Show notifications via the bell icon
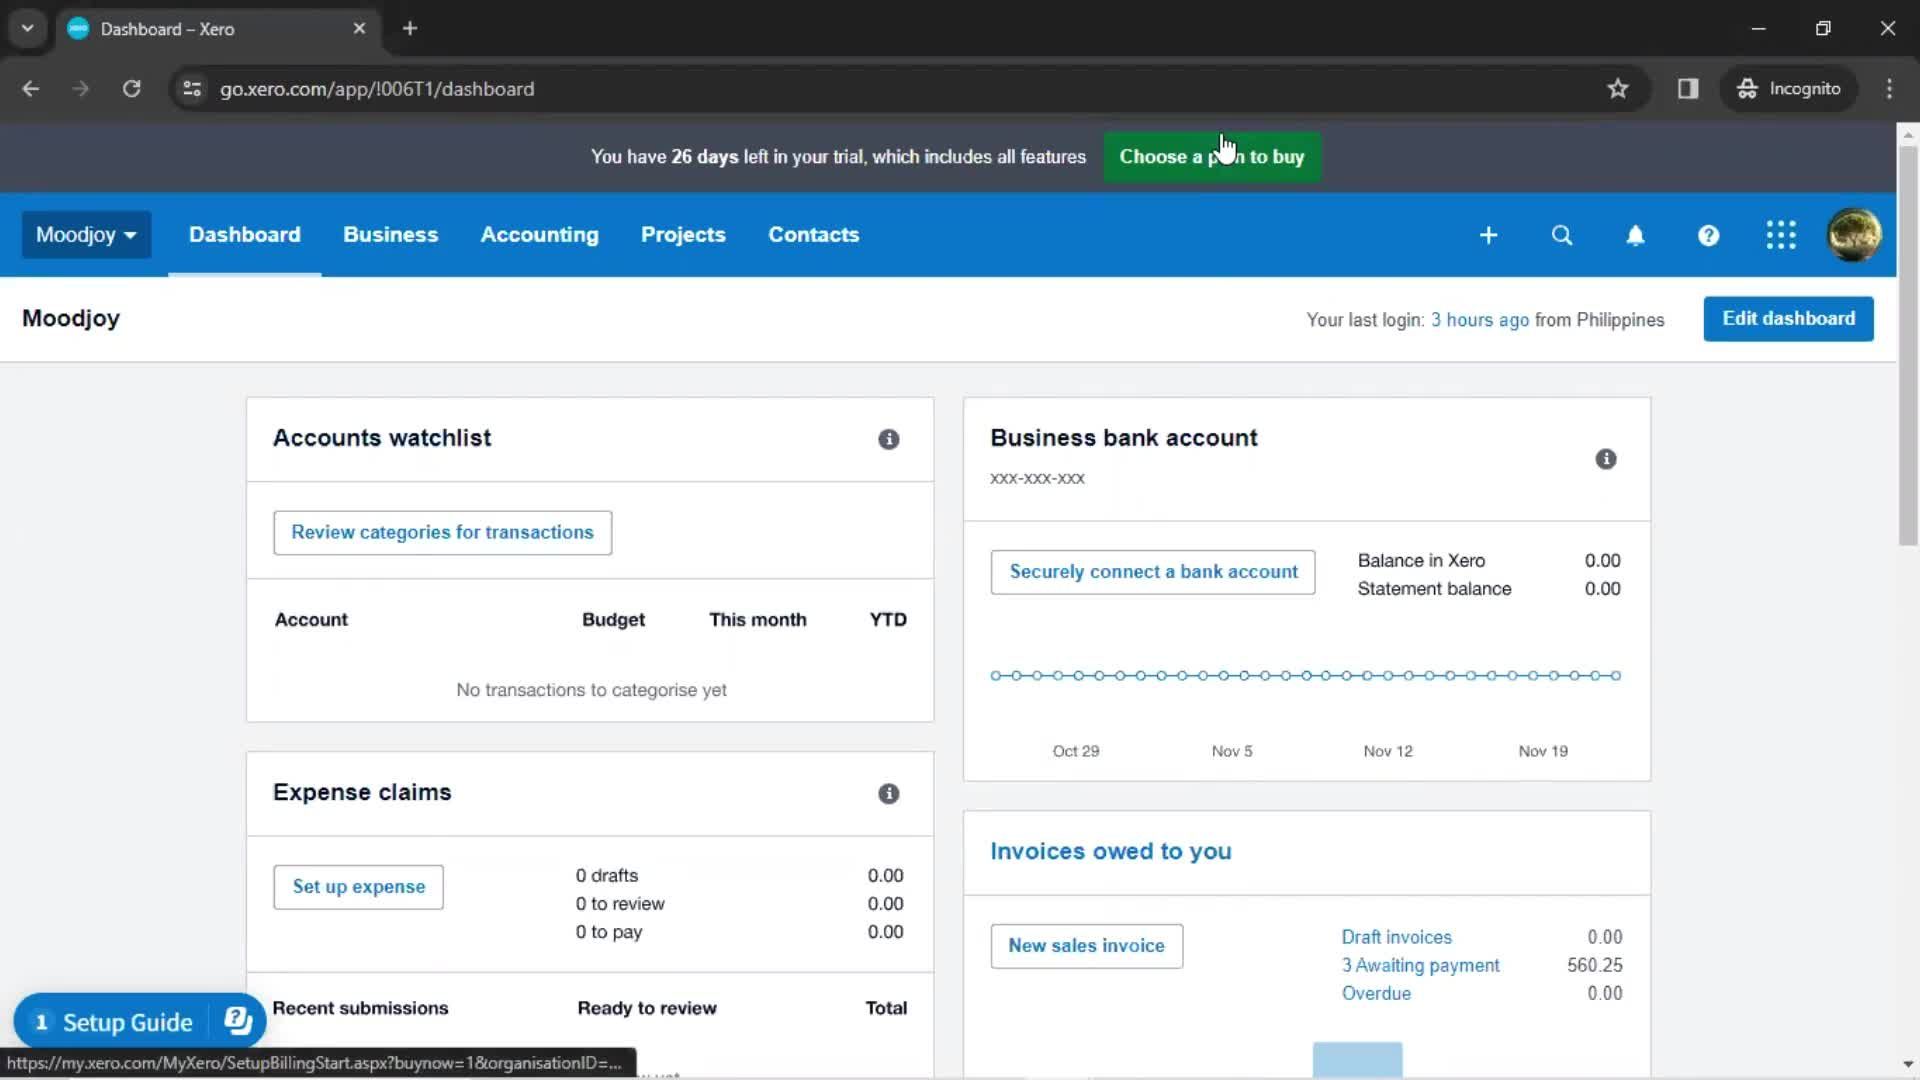The height and width of the screenshot is (1080, 1920). point(1635,235)
